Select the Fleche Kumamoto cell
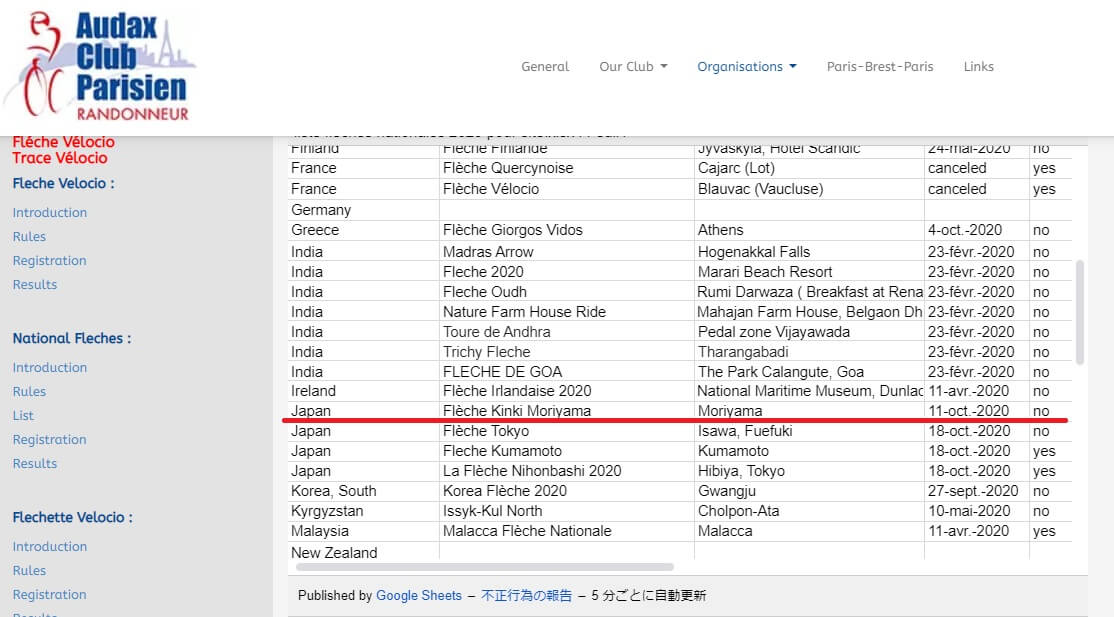Image resolution: width=1114 pixels, height=617 pixels. (567, 451)
